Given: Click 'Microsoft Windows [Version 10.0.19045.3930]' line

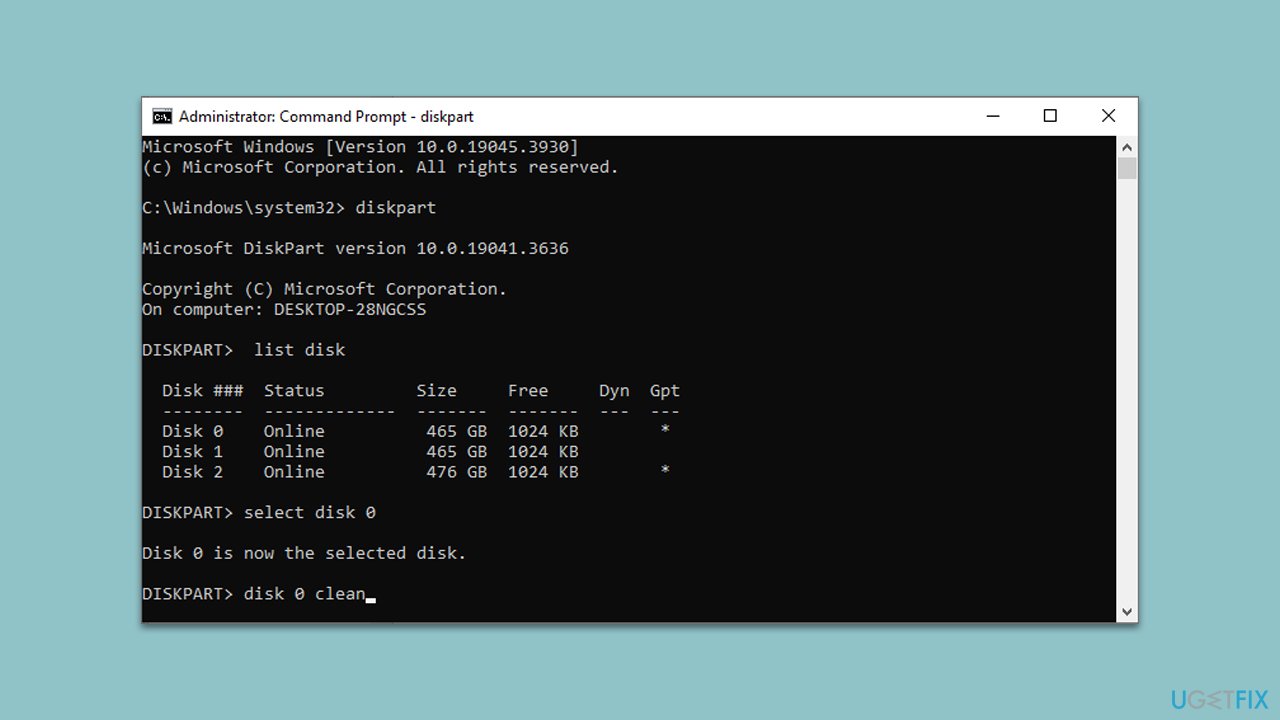Looking at the screenshot, I should (x=360, y=147).
